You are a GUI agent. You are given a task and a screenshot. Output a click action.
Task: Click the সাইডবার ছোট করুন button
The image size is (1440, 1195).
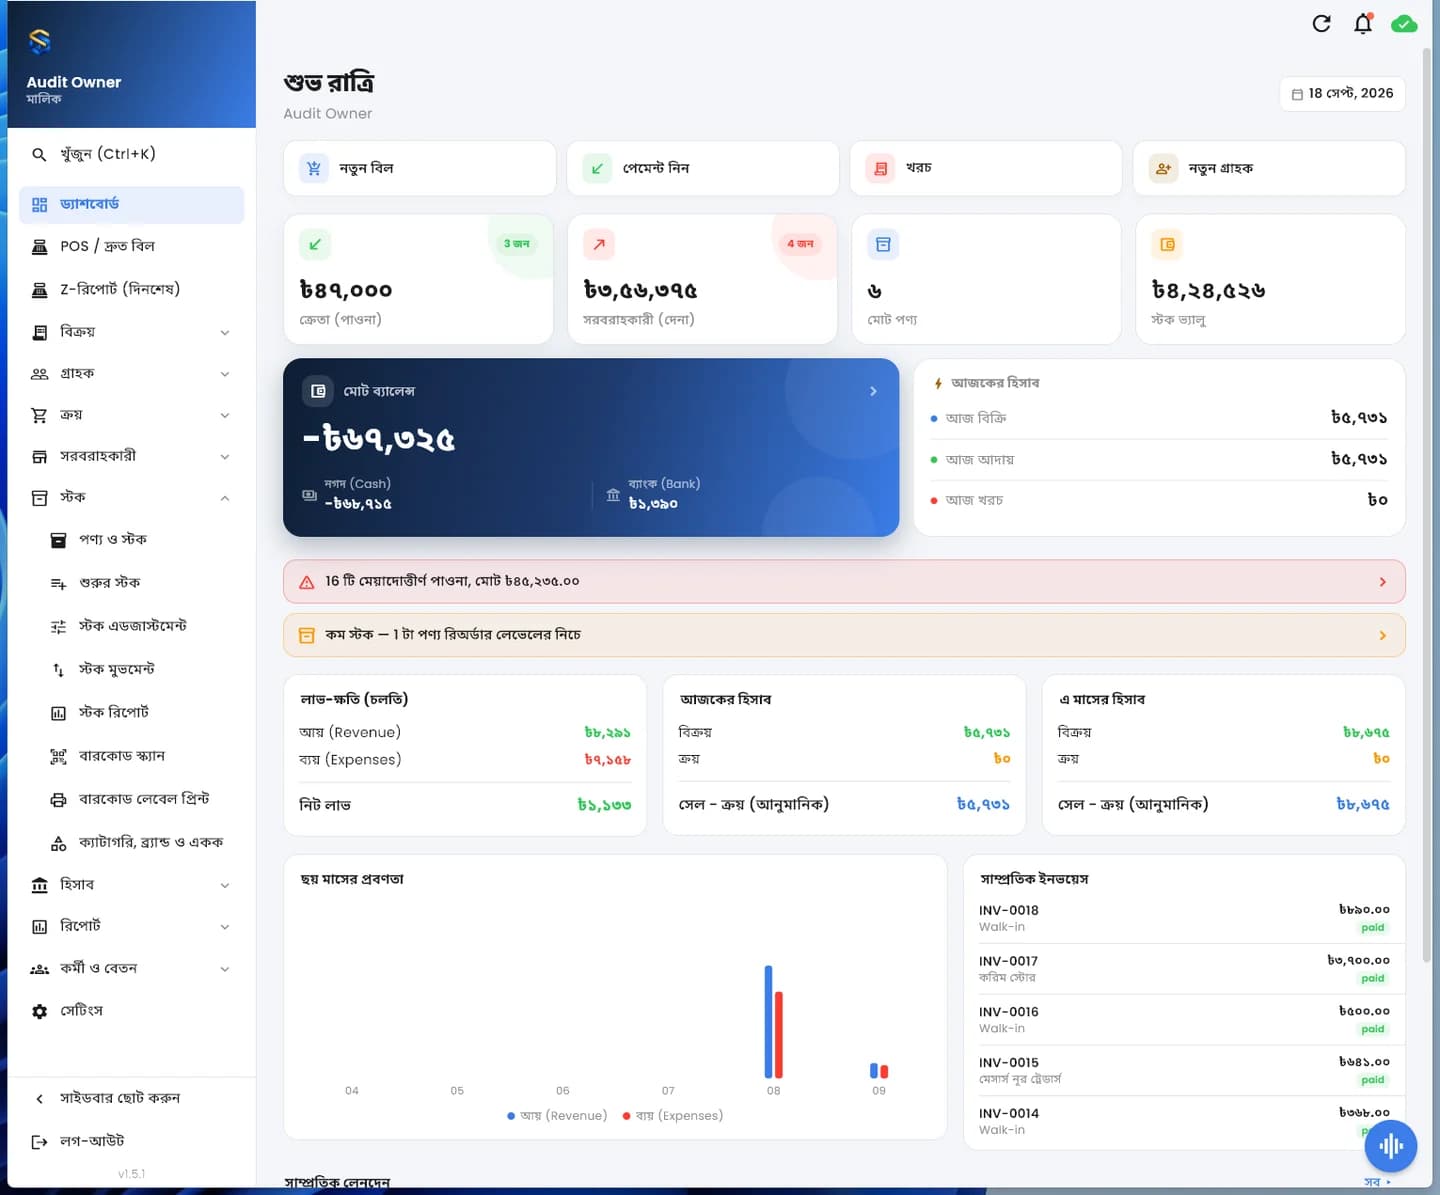coord(131,1098)
